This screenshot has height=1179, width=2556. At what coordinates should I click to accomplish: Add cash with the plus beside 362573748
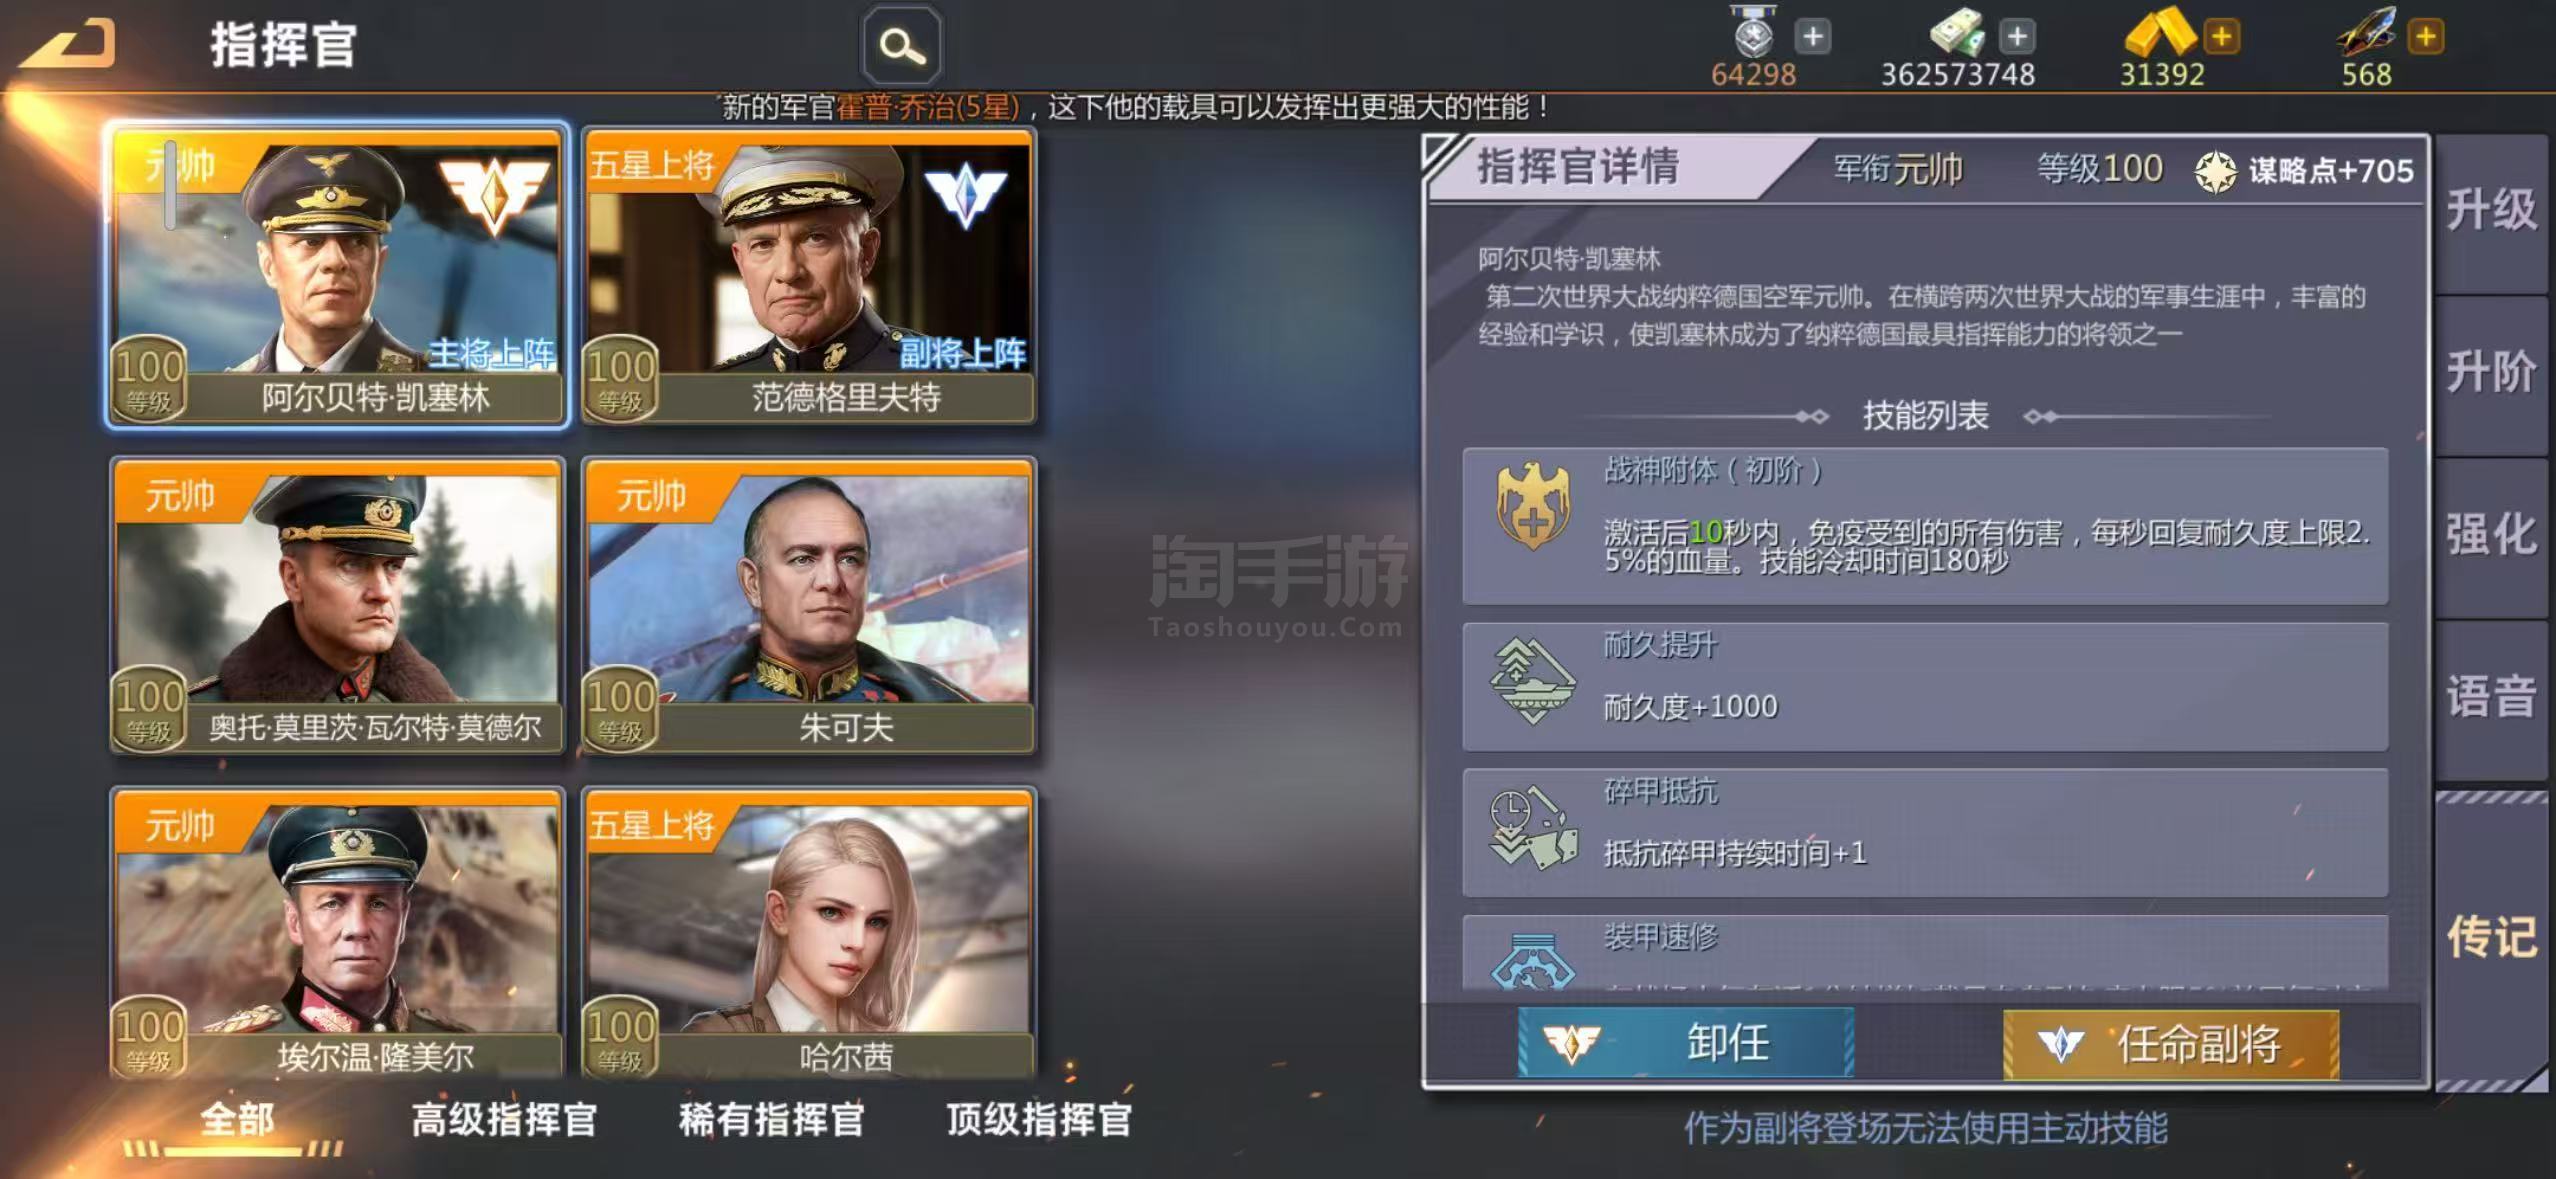pyautogui.click(x=2017, y=37)
